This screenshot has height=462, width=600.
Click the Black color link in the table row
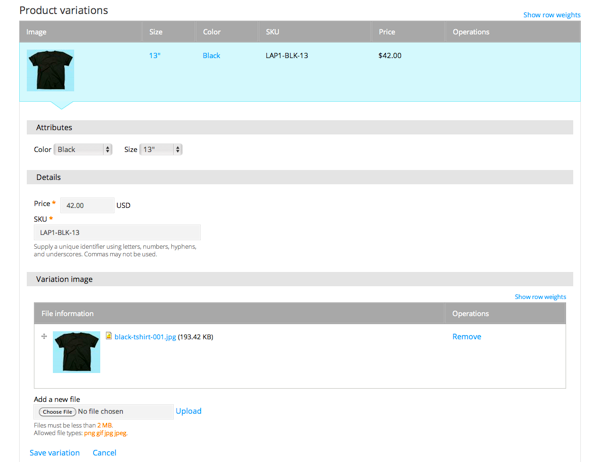pyautogui.click(x=211, y=56)
